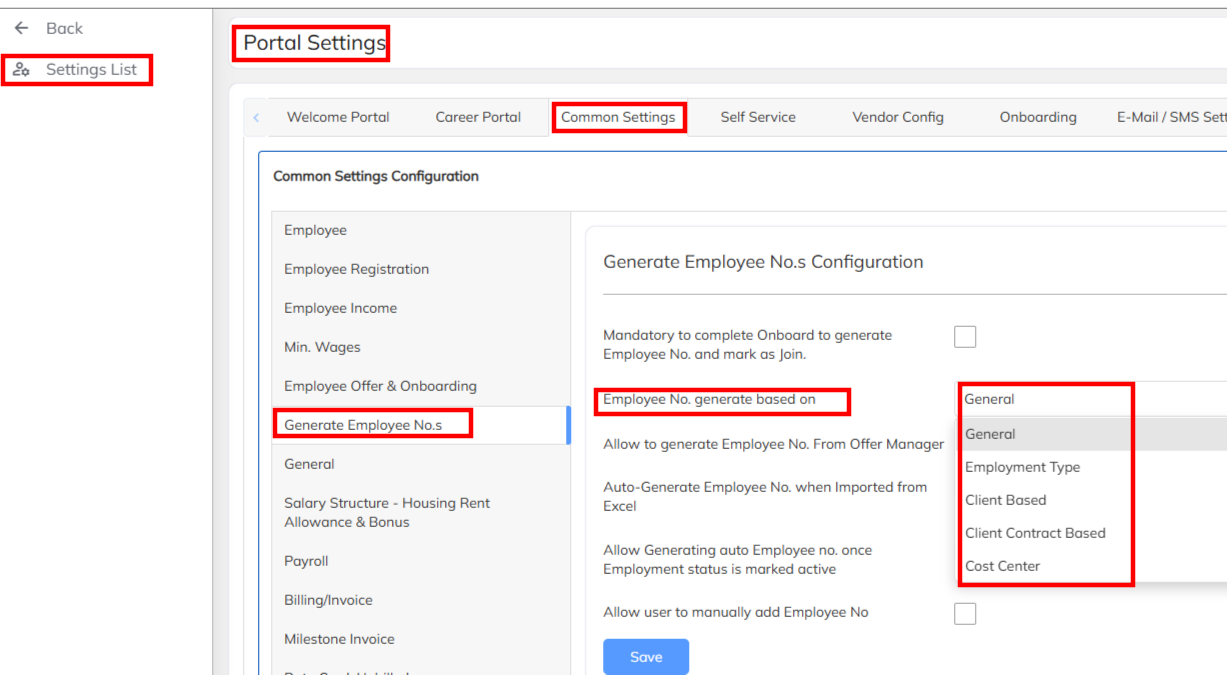Switch to Onboarding tab
Image resolution: width=1227 pixels, height=675 pixels.
[x=1038, y=117]
